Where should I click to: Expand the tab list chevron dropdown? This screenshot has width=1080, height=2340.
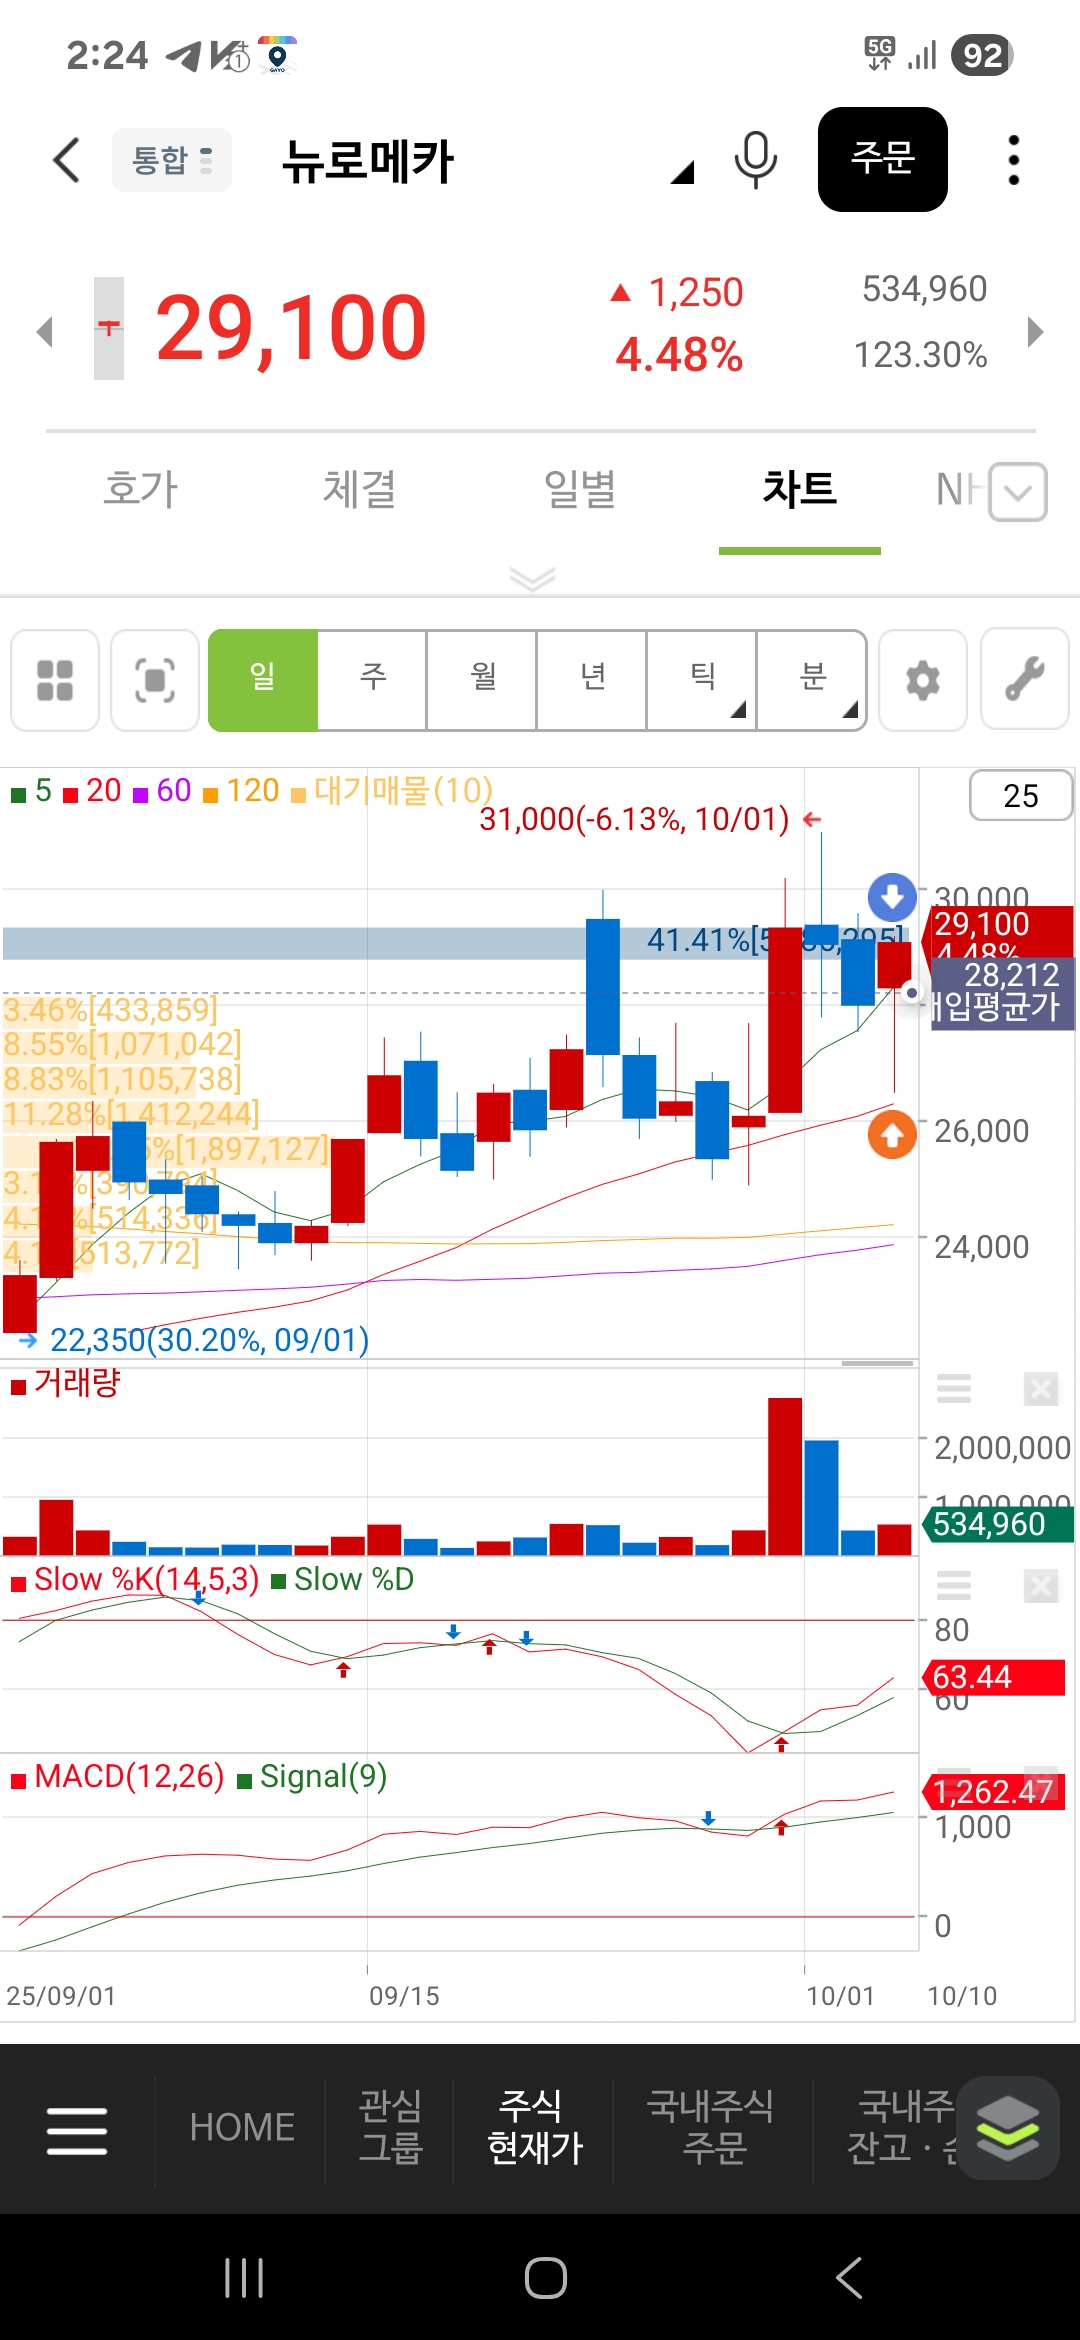click(1018, 492)
